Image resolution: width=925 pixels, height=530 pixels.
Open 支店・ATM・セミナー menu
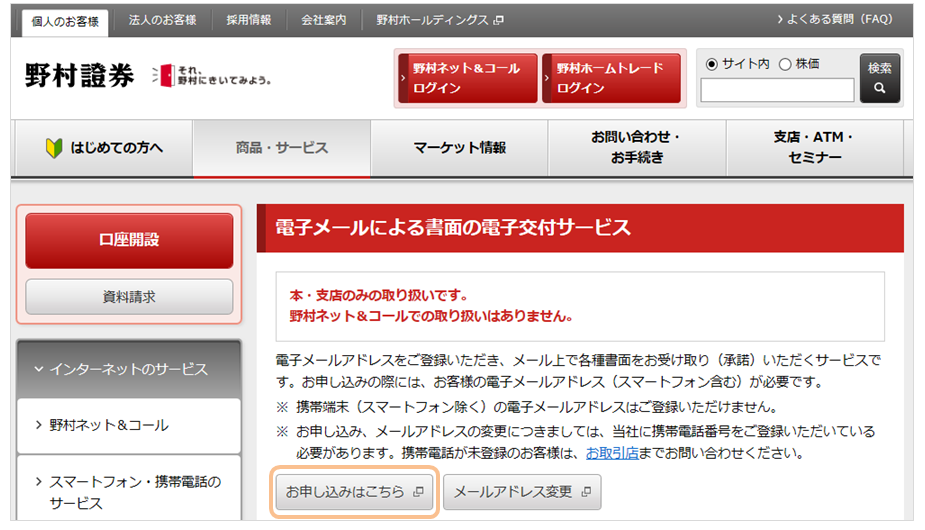point(815,148)
